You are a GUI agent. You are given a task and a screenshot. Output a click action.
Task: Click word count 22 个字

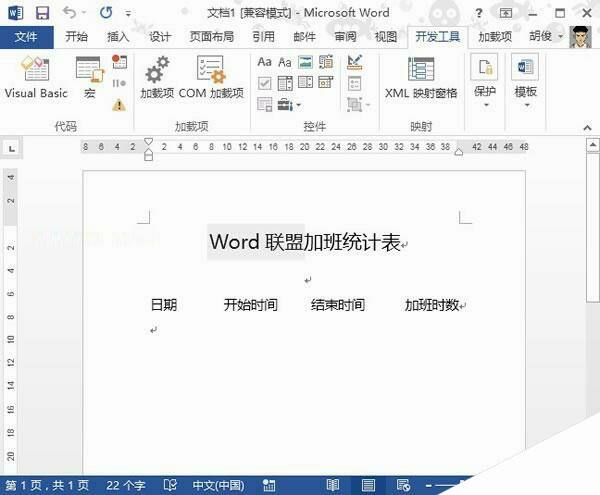click(x=126, y=486)
